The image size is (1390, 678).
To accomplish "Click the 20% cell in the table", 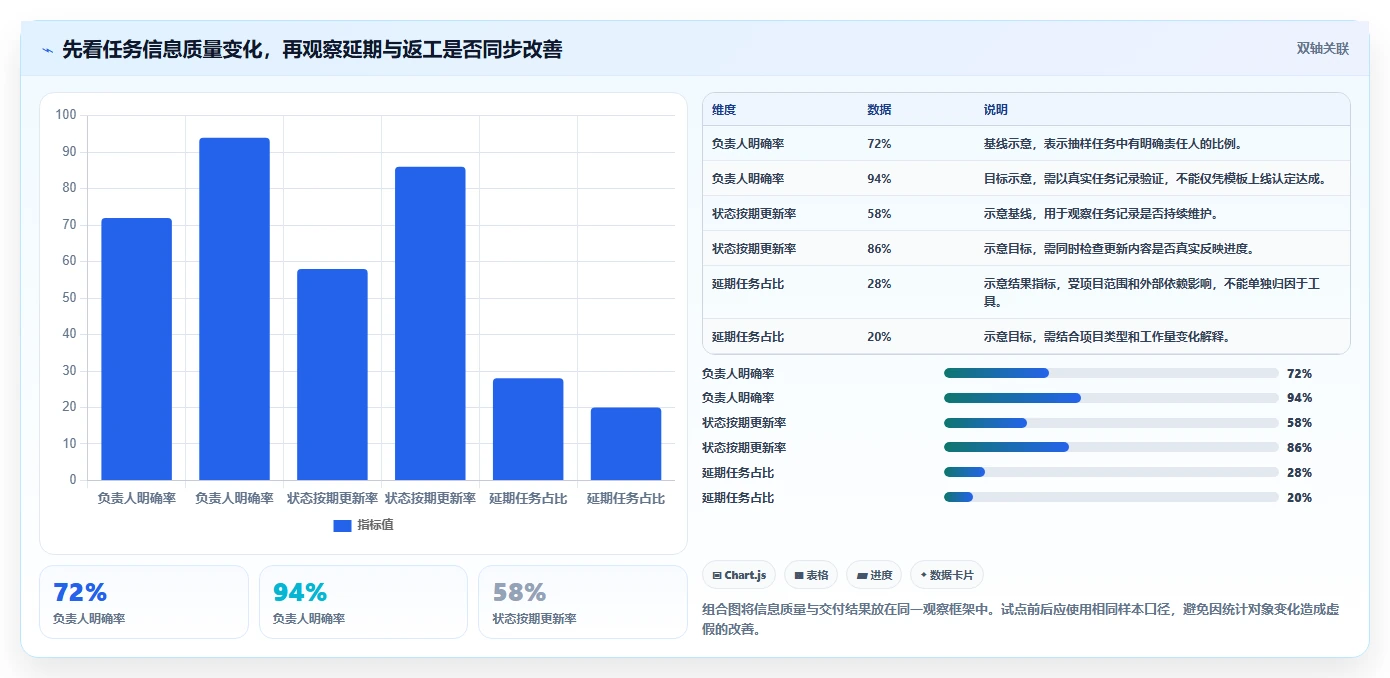I will click(x=879, y=337).
